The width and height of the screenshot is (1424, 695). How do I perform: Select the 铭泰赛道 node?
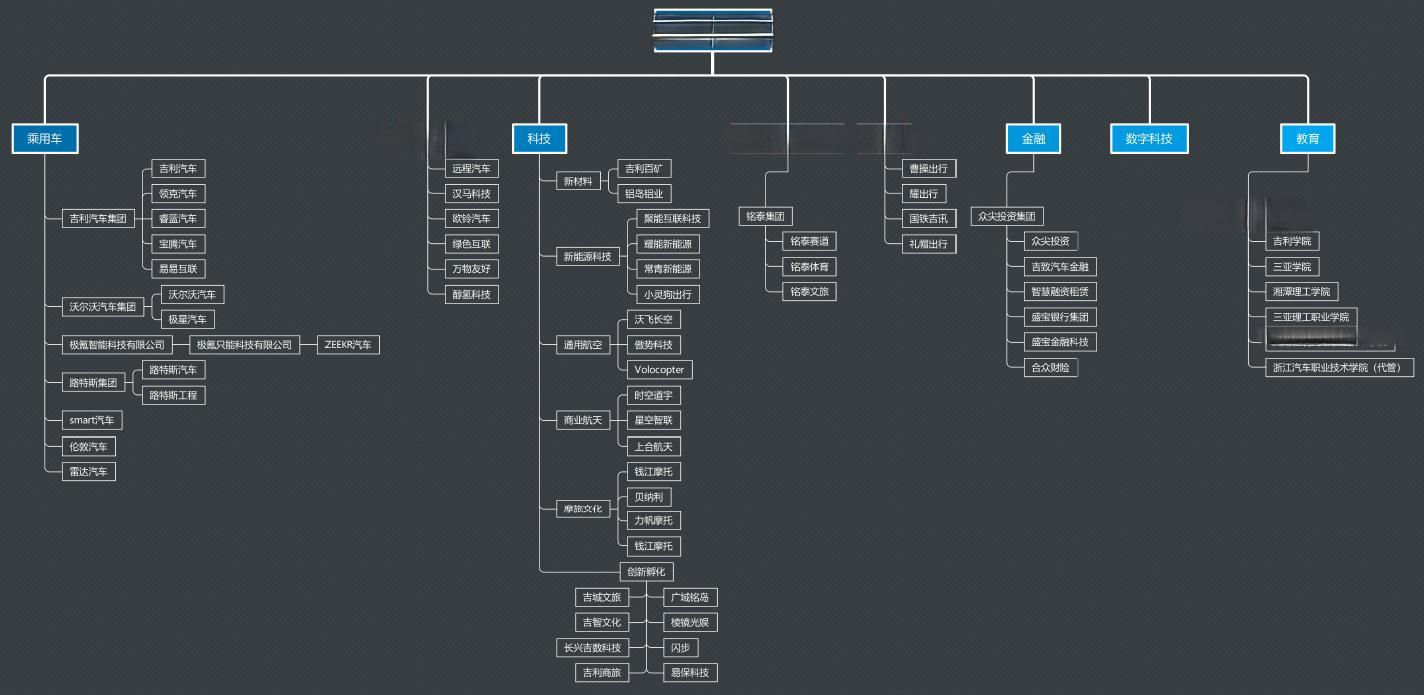809,241
